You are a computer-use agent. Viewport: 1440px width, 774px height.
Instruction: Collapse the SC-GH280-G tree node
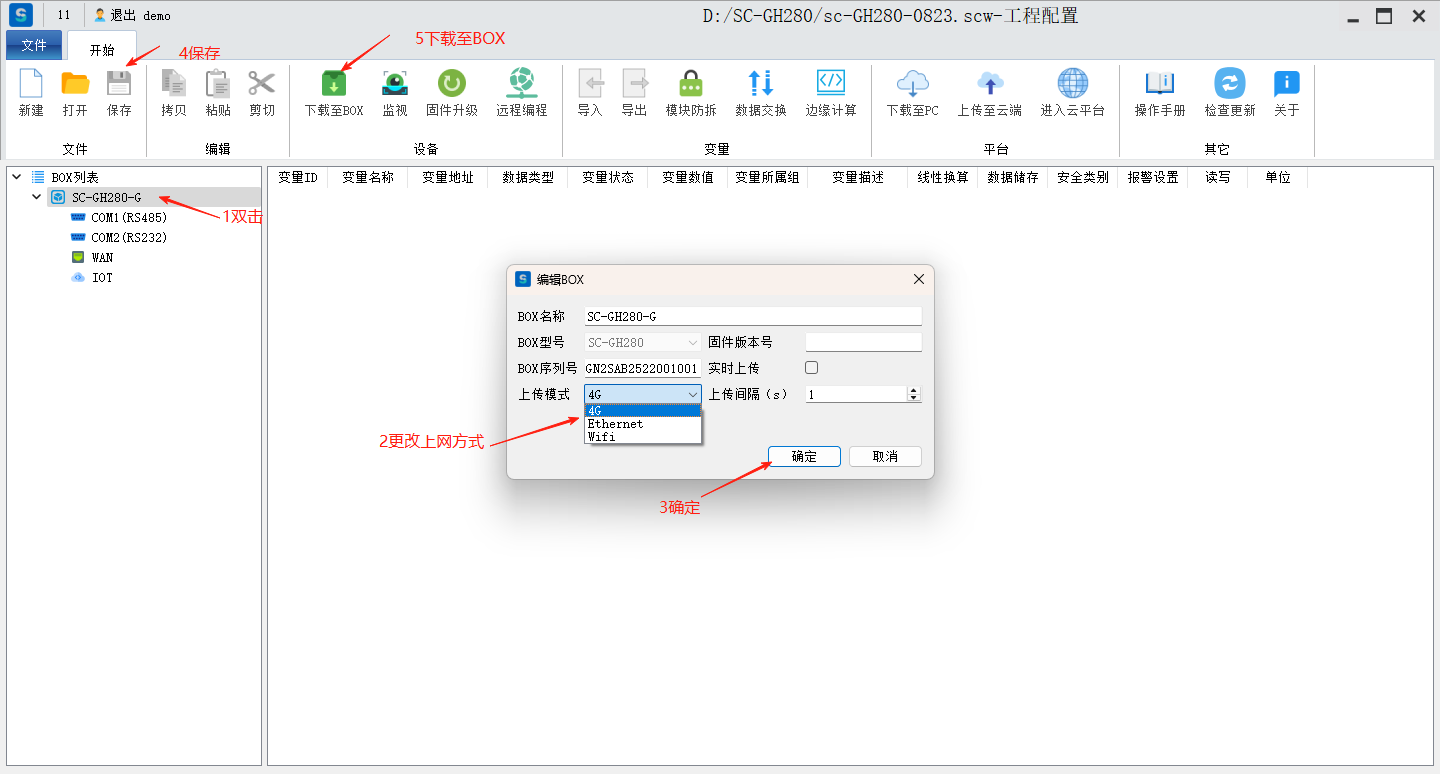click(37, 197)
